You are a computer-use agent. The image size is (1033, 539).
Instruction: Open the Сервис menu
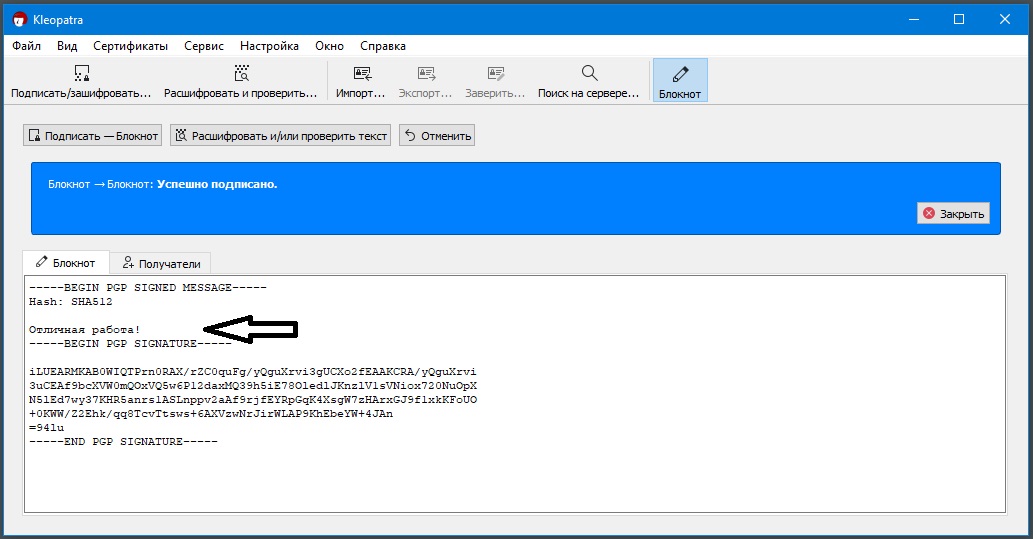pos(204,46)
